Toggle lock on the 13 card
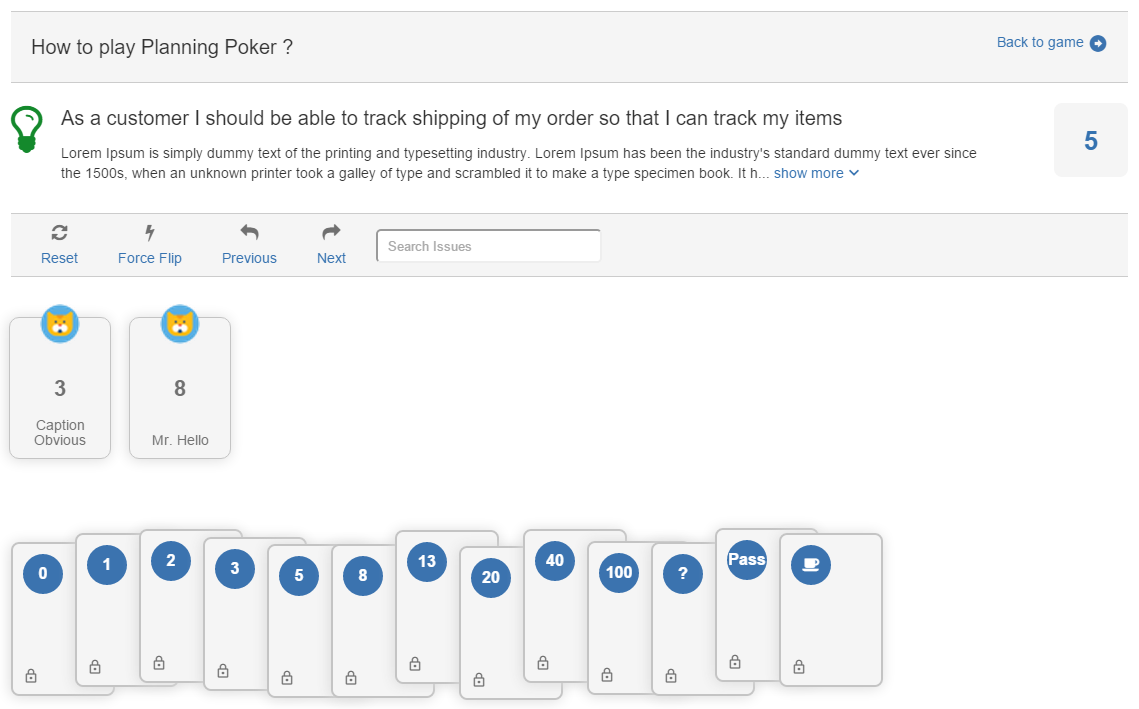Image resolution: width=1139 pixels, height=709 pixels. pos(415,664)
